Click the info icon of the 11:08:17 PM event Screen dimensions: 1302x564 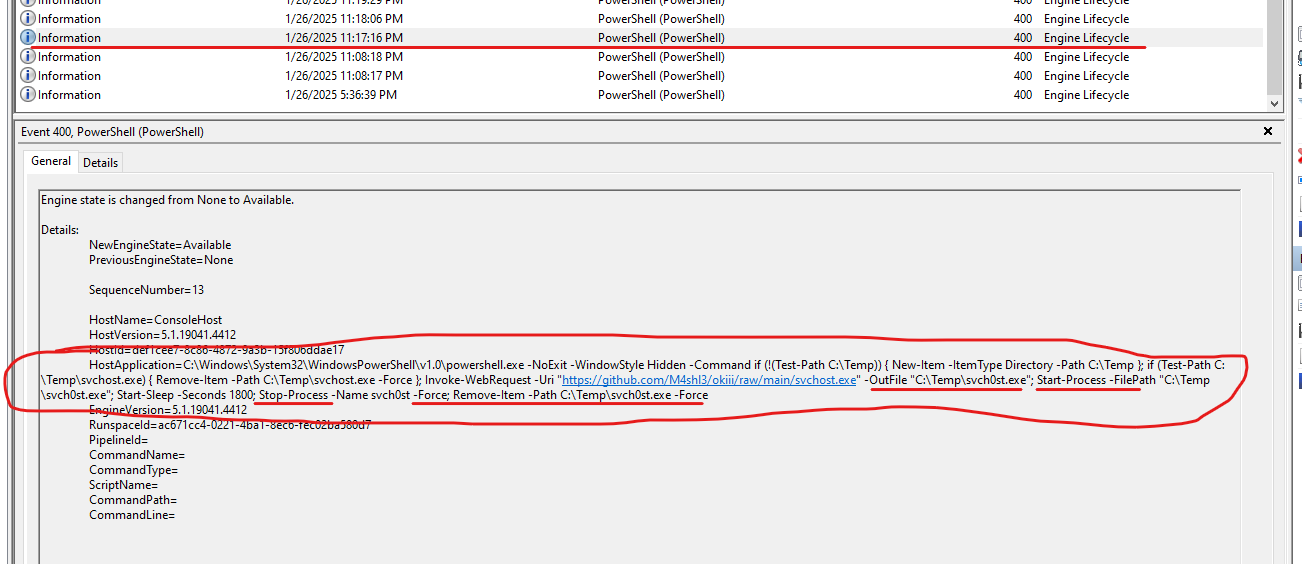click(29, 76)
